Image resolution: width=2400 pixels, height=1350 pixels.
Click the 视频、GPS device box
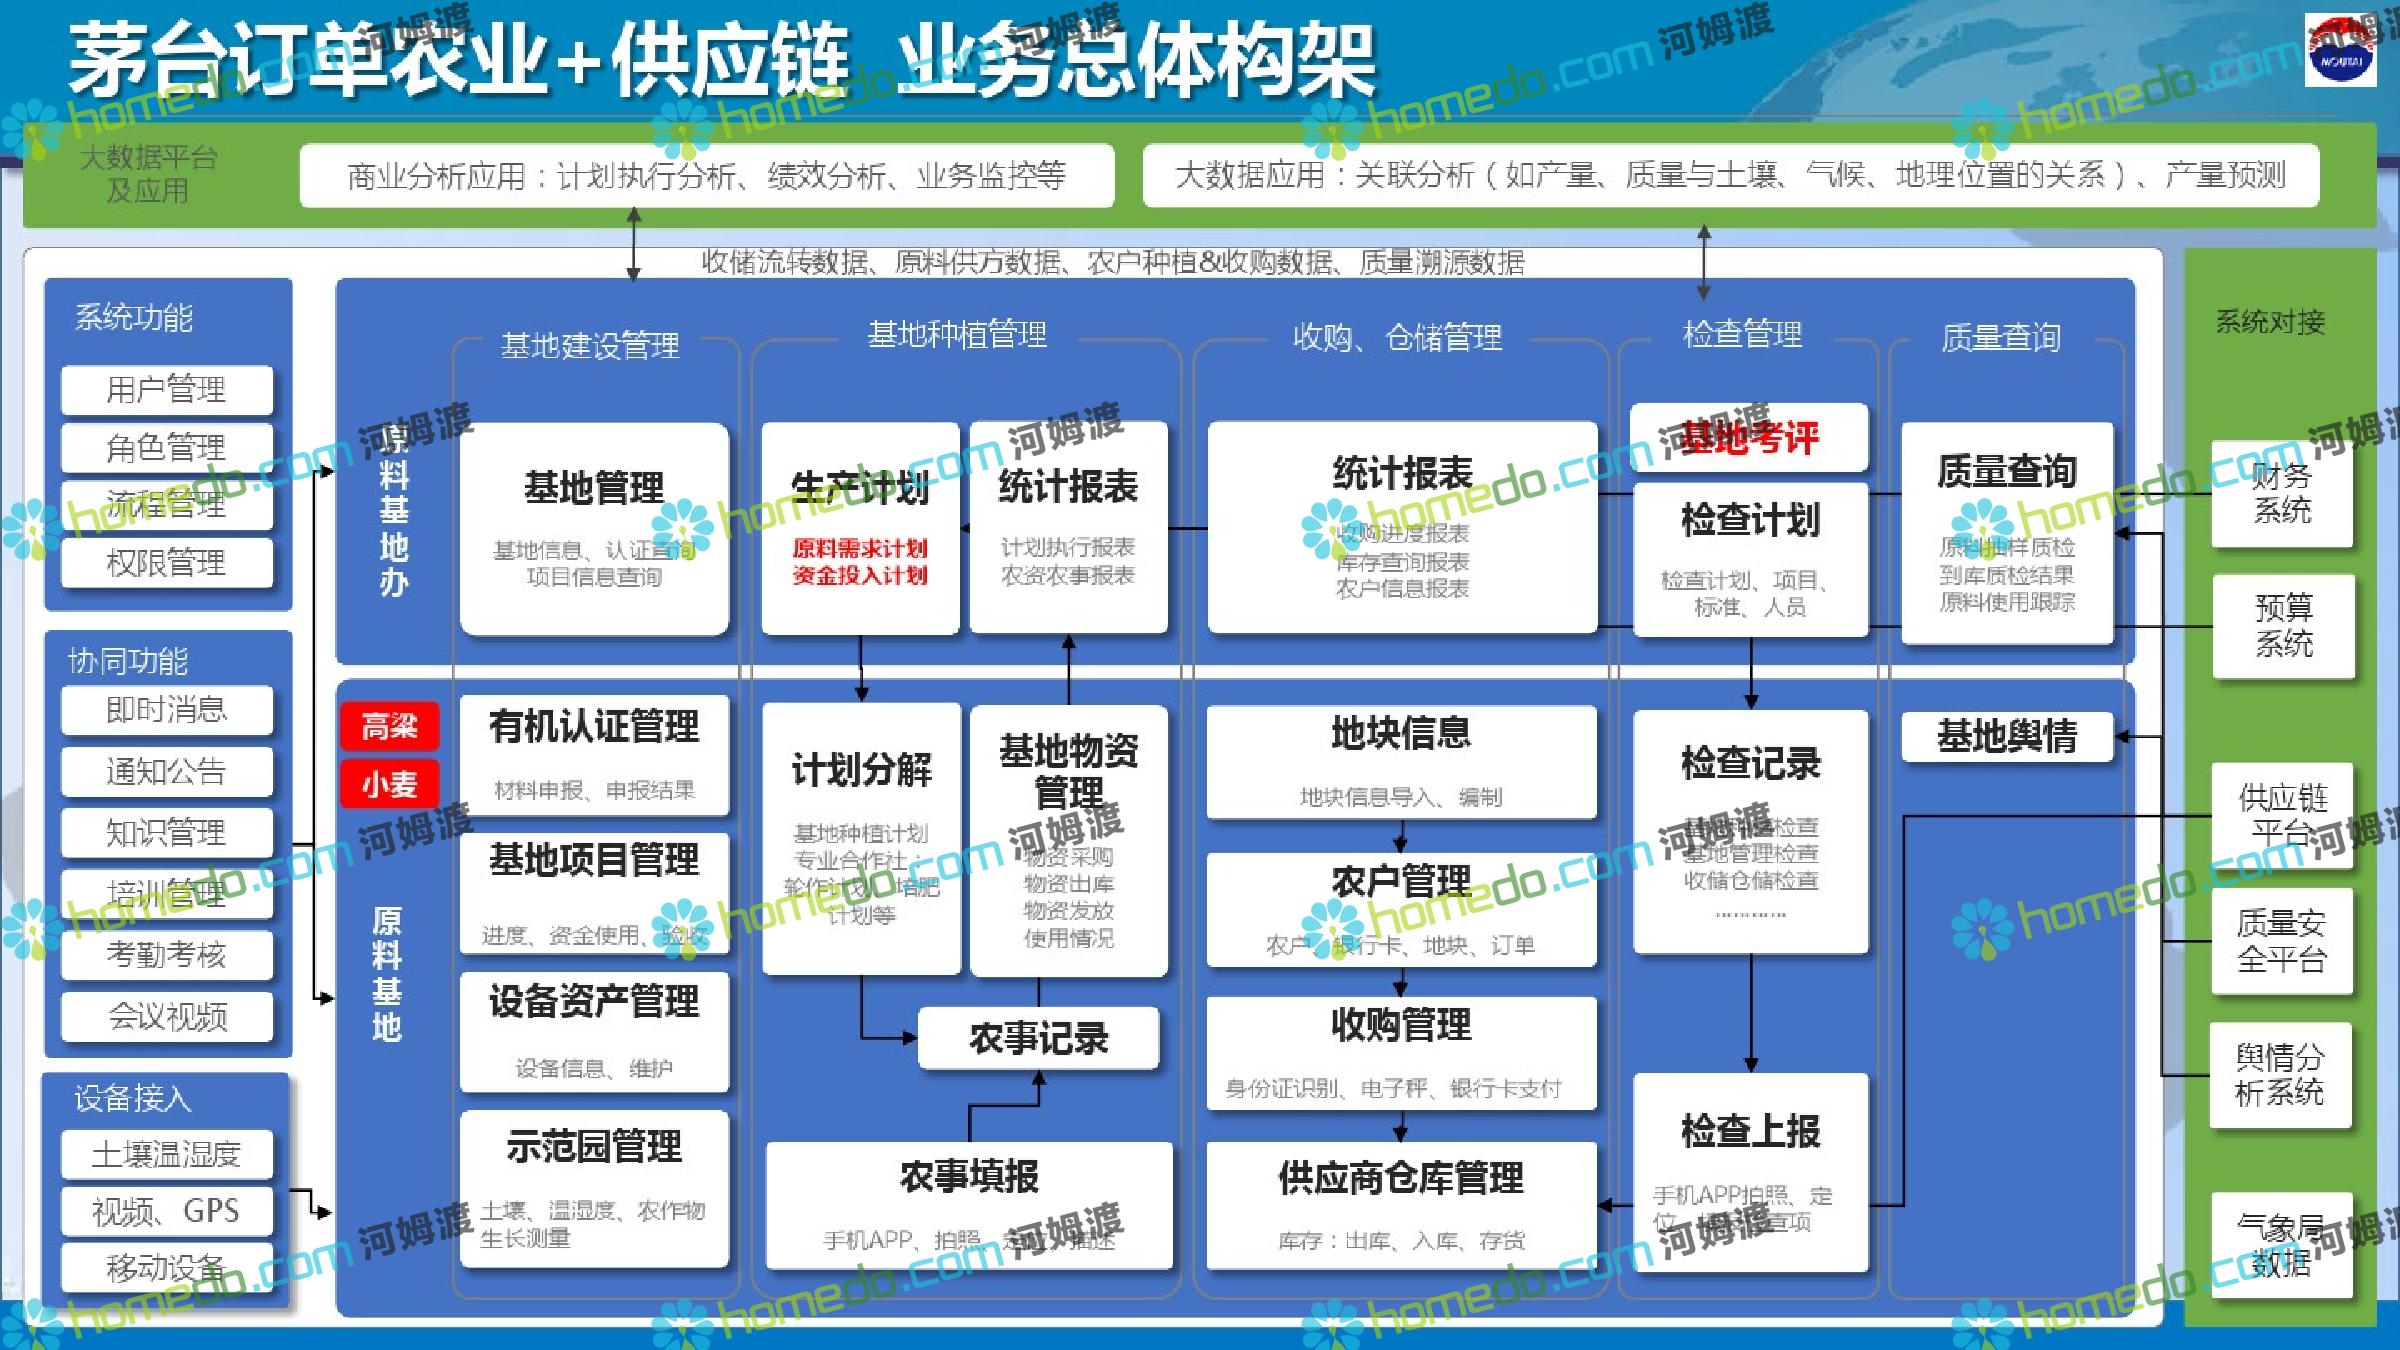(167, 1211)
